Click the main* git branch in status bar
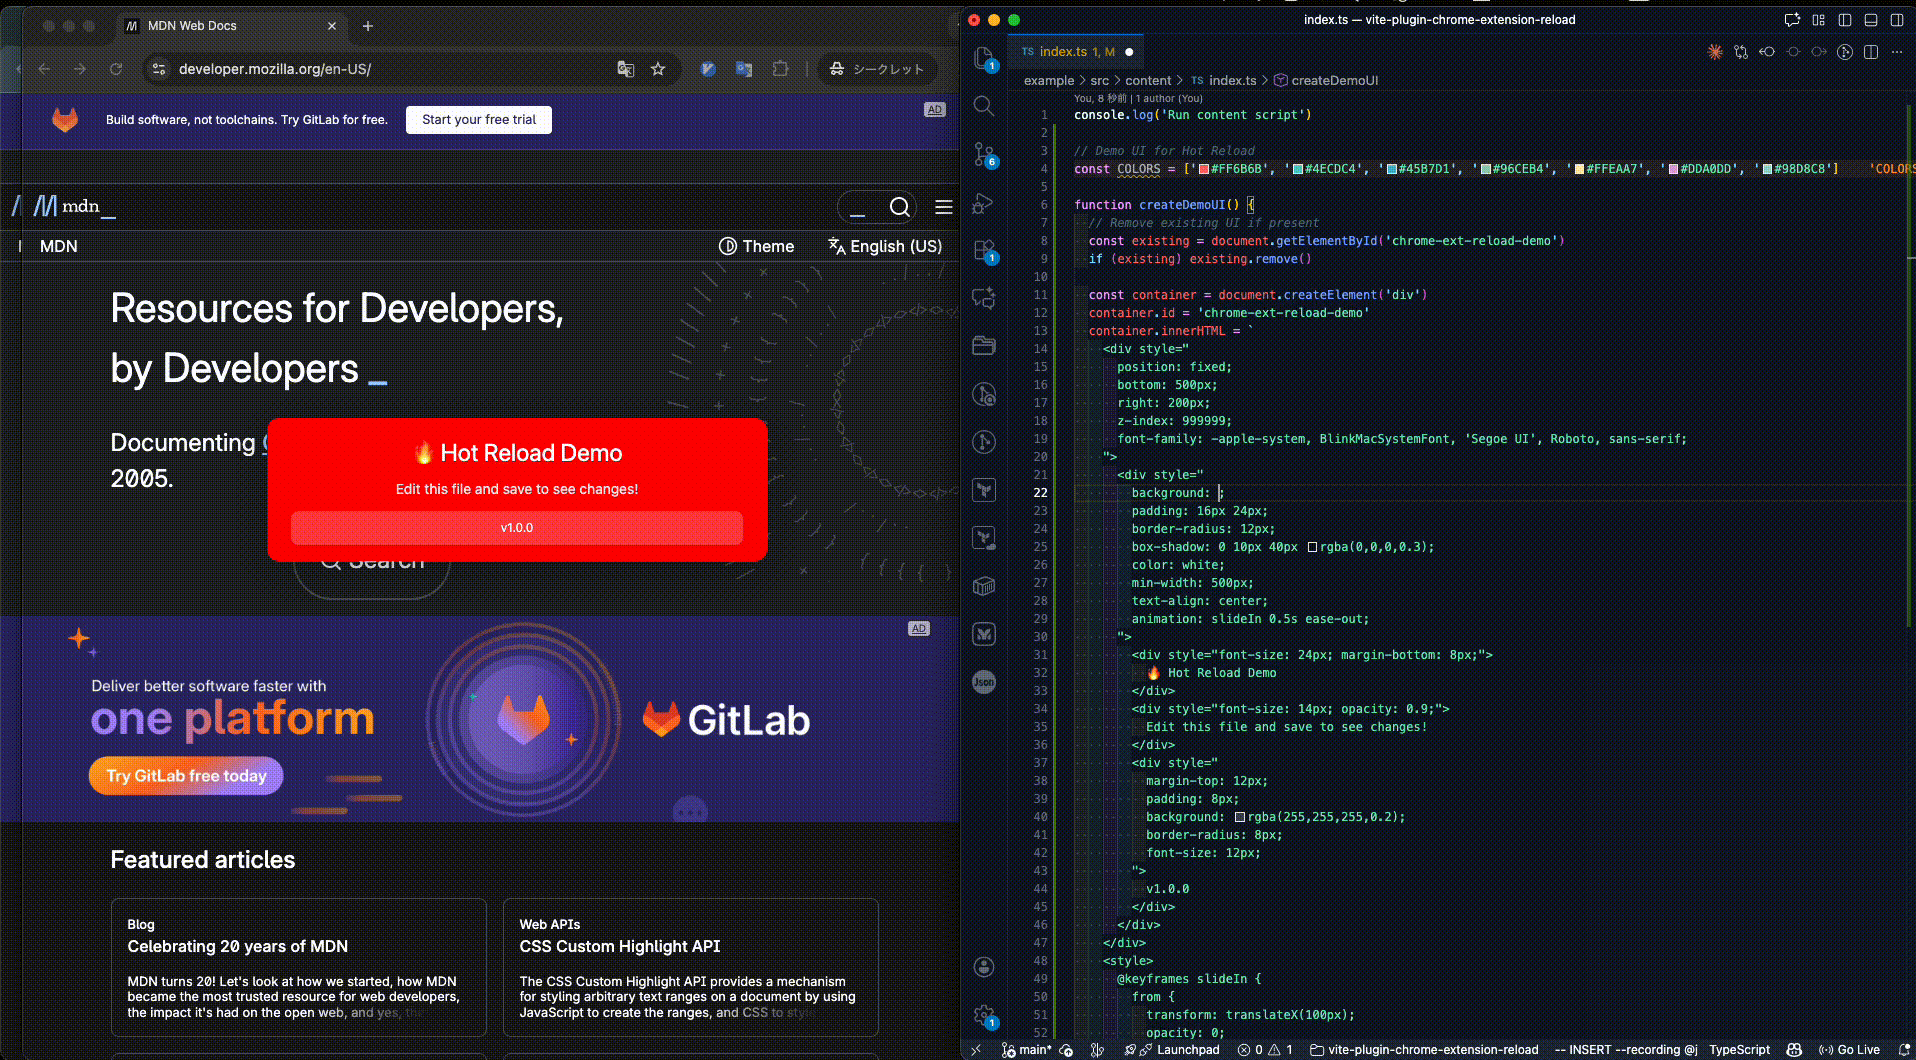 1027,1050
